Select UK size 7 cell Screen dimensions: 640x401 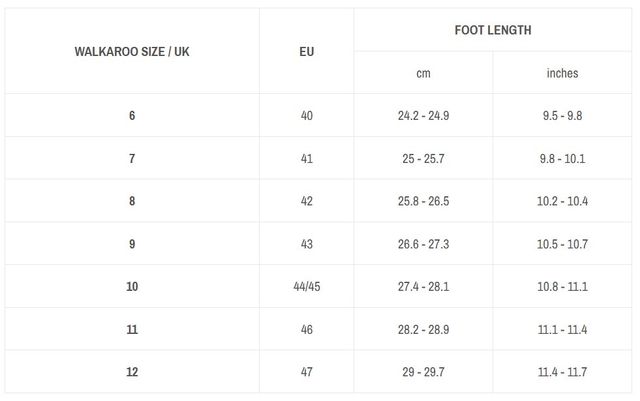click(x=132, y=159)
